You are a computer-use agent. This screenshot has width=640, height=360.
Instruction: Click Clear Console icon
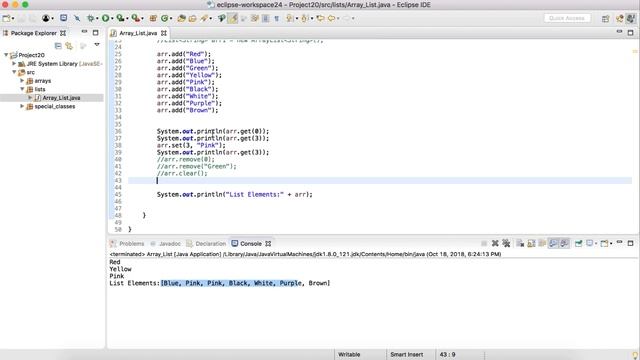pos(520,244)
